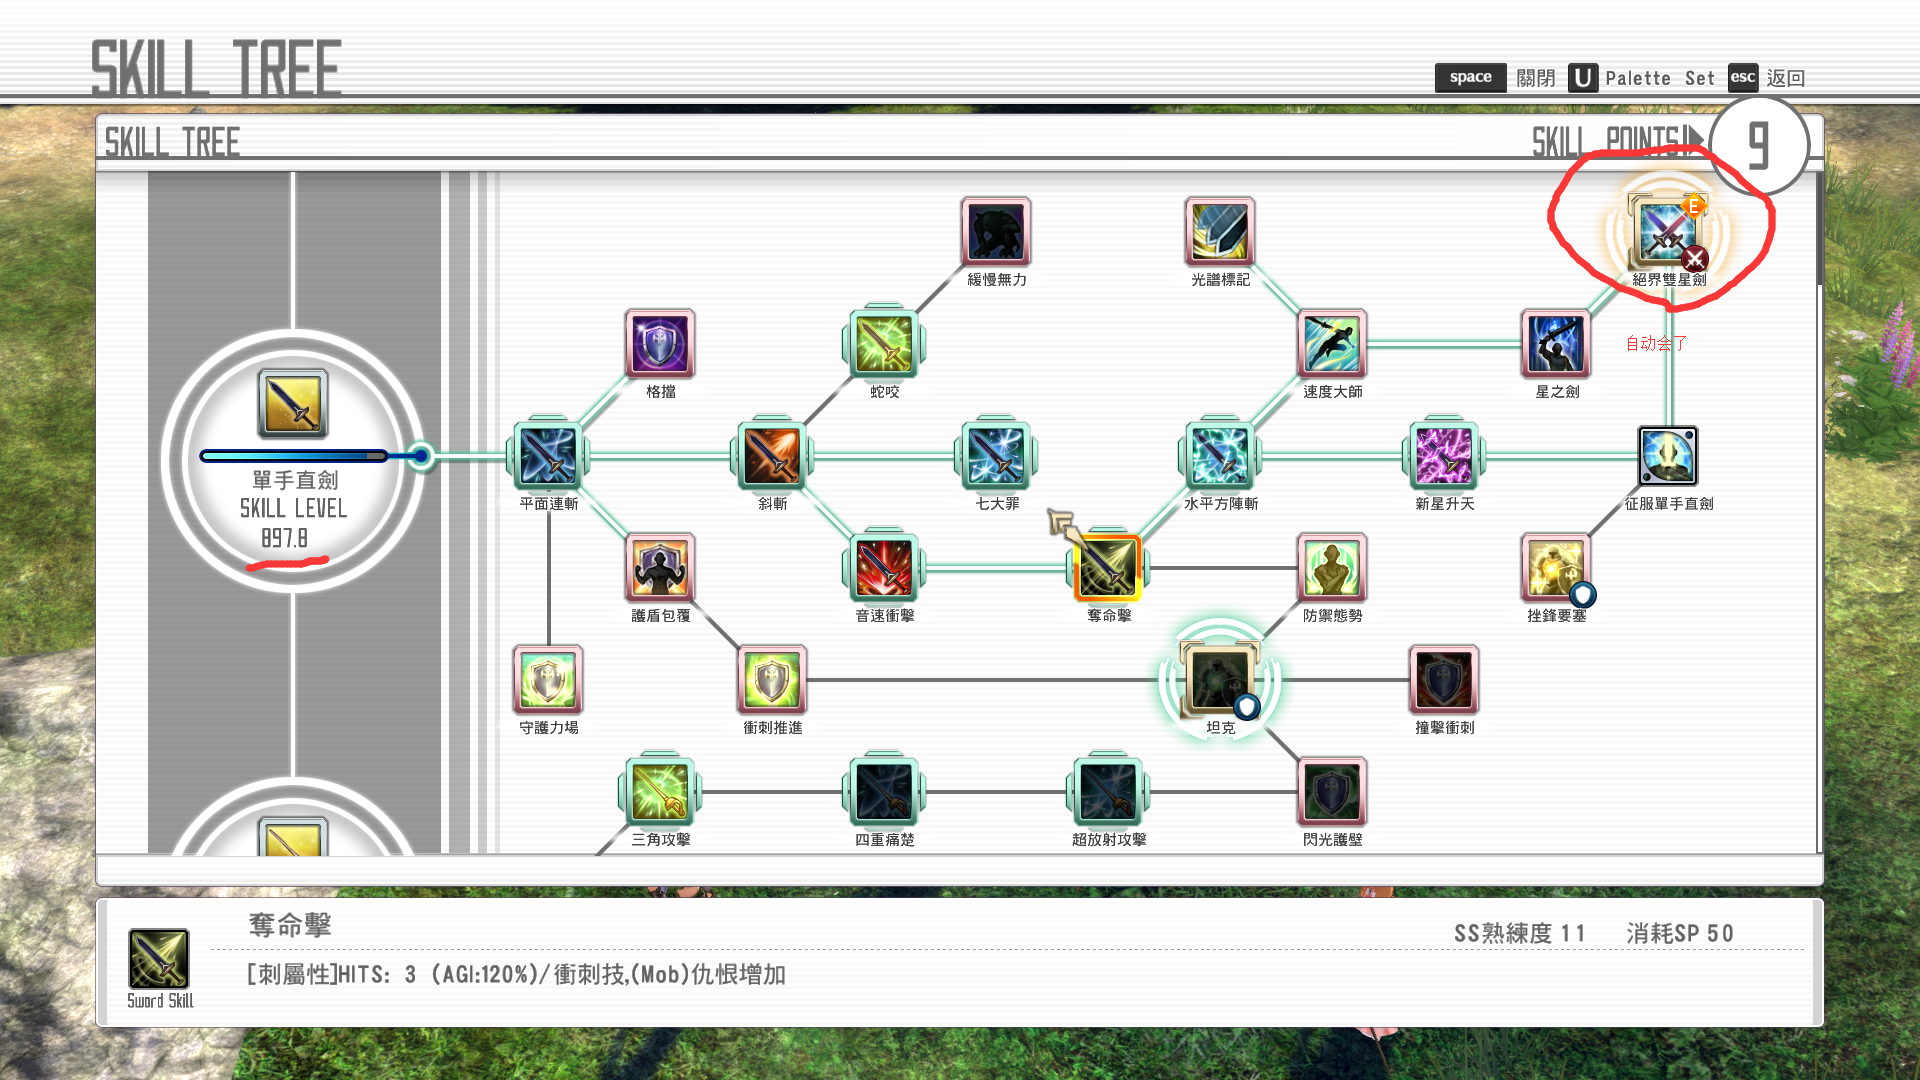Select the 三角攻擊 skill node
Screen dimensions: 1920x1080
coord(660,791)
